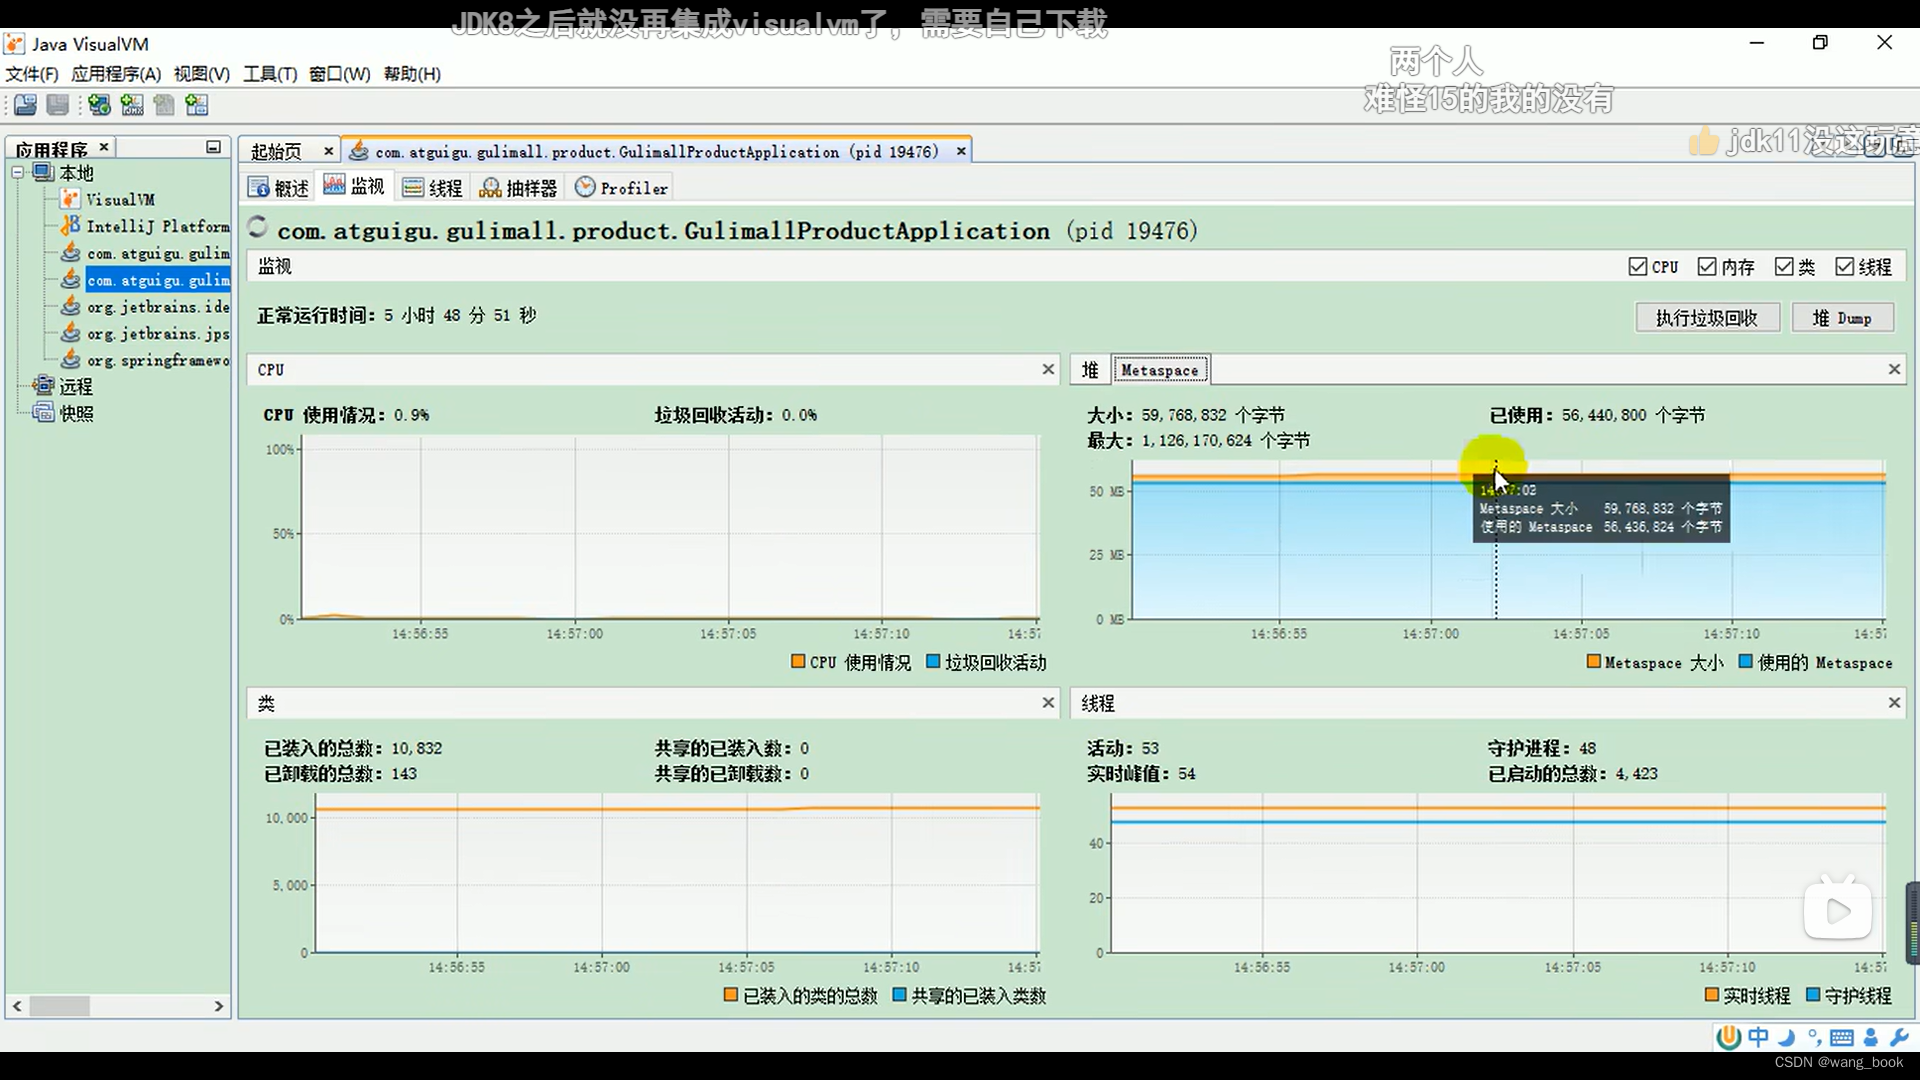Close the GulimallProductApplication tab
Viewport: 1920px width, 1080px height.
[961, 151]
